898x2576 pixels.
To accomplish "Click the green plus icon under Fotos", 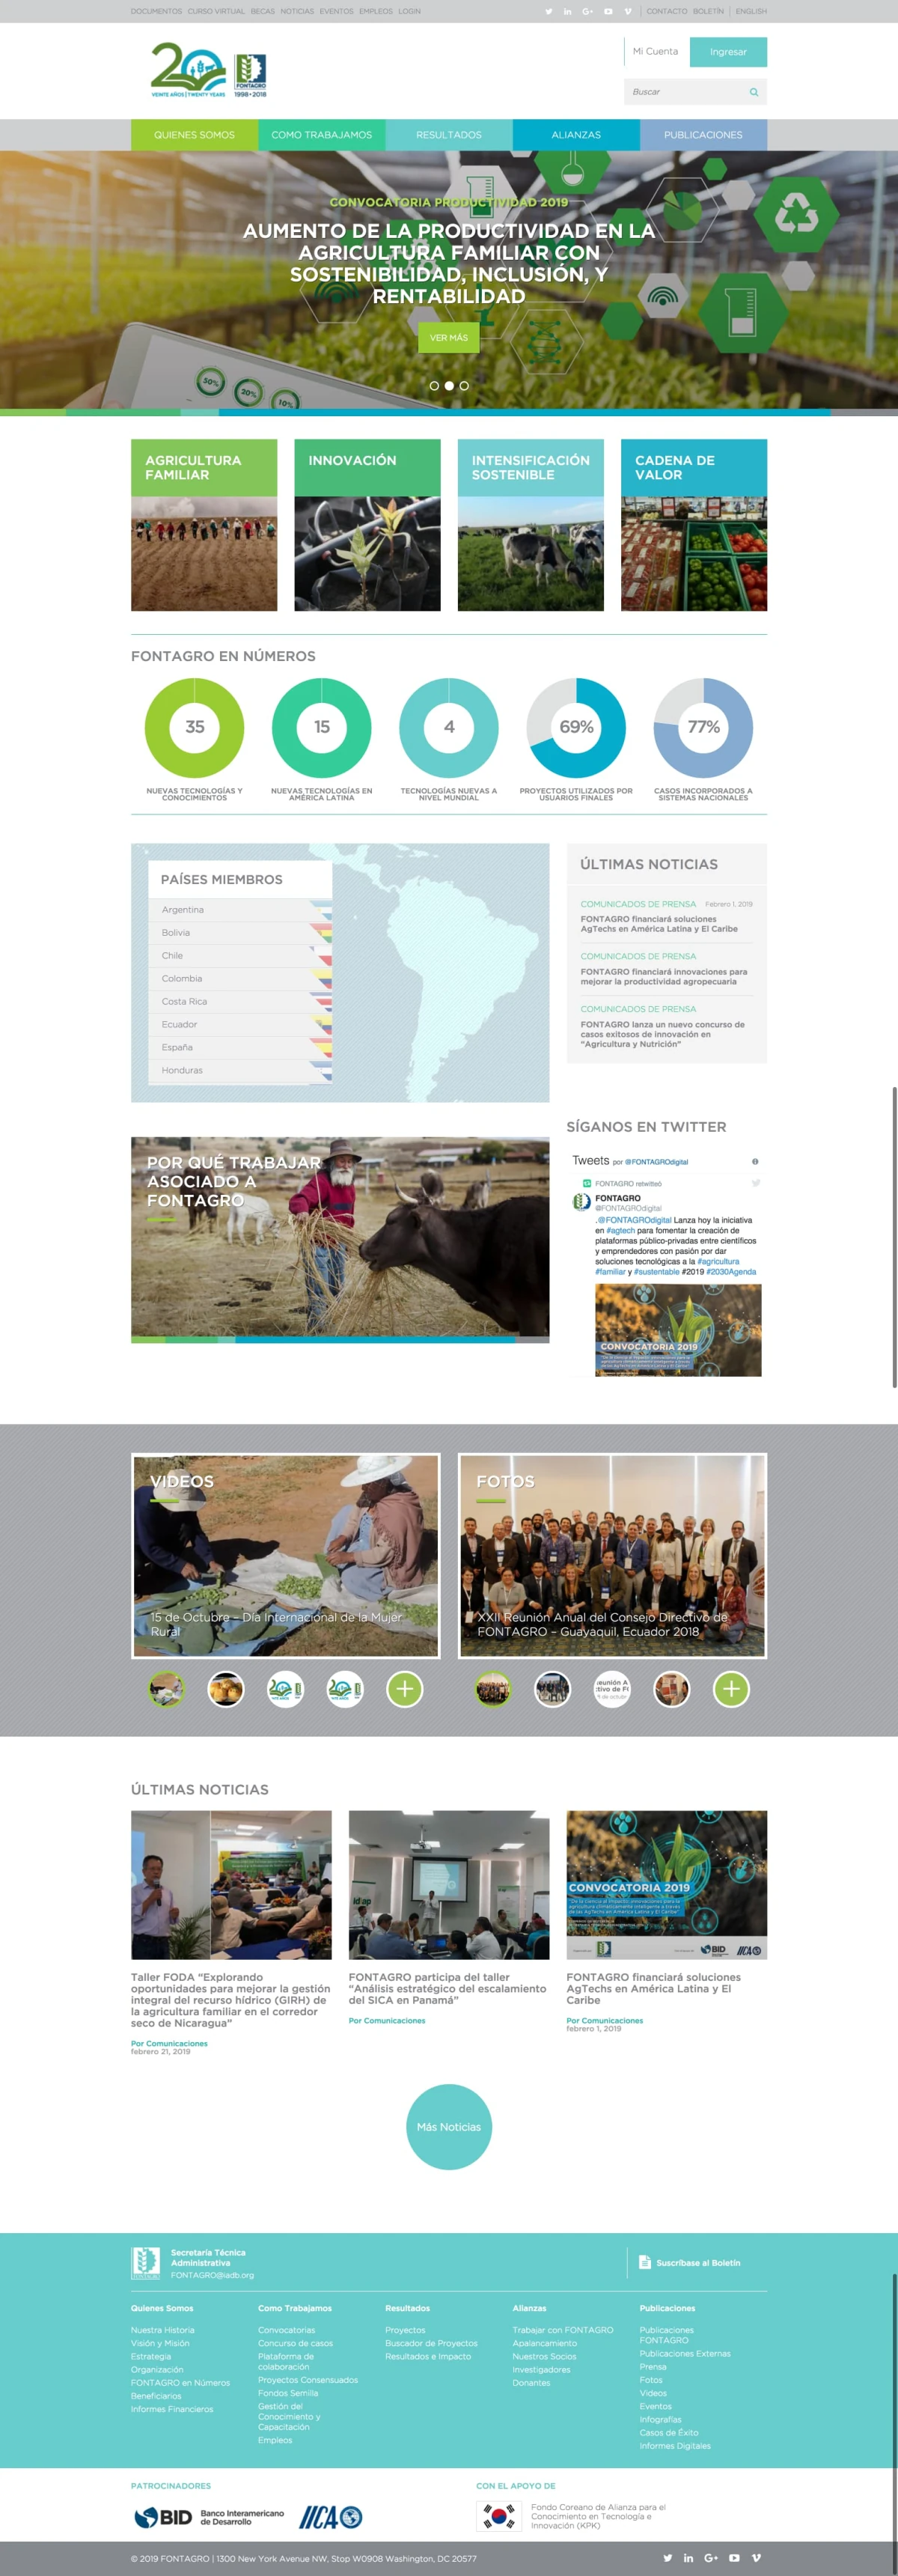I will pyautogui.click(x=731, y=1689).
